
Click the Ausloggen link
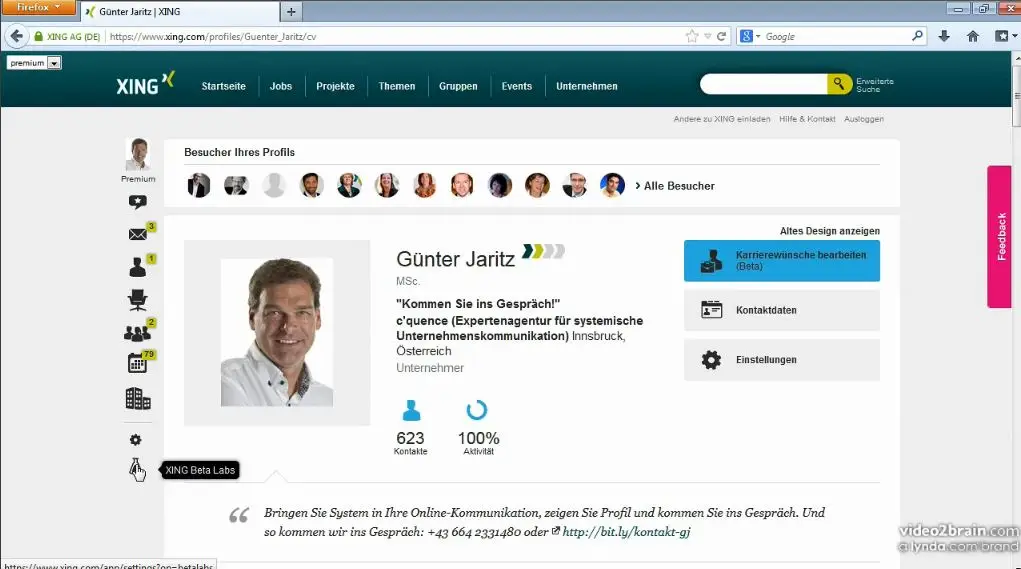(863, 119)
